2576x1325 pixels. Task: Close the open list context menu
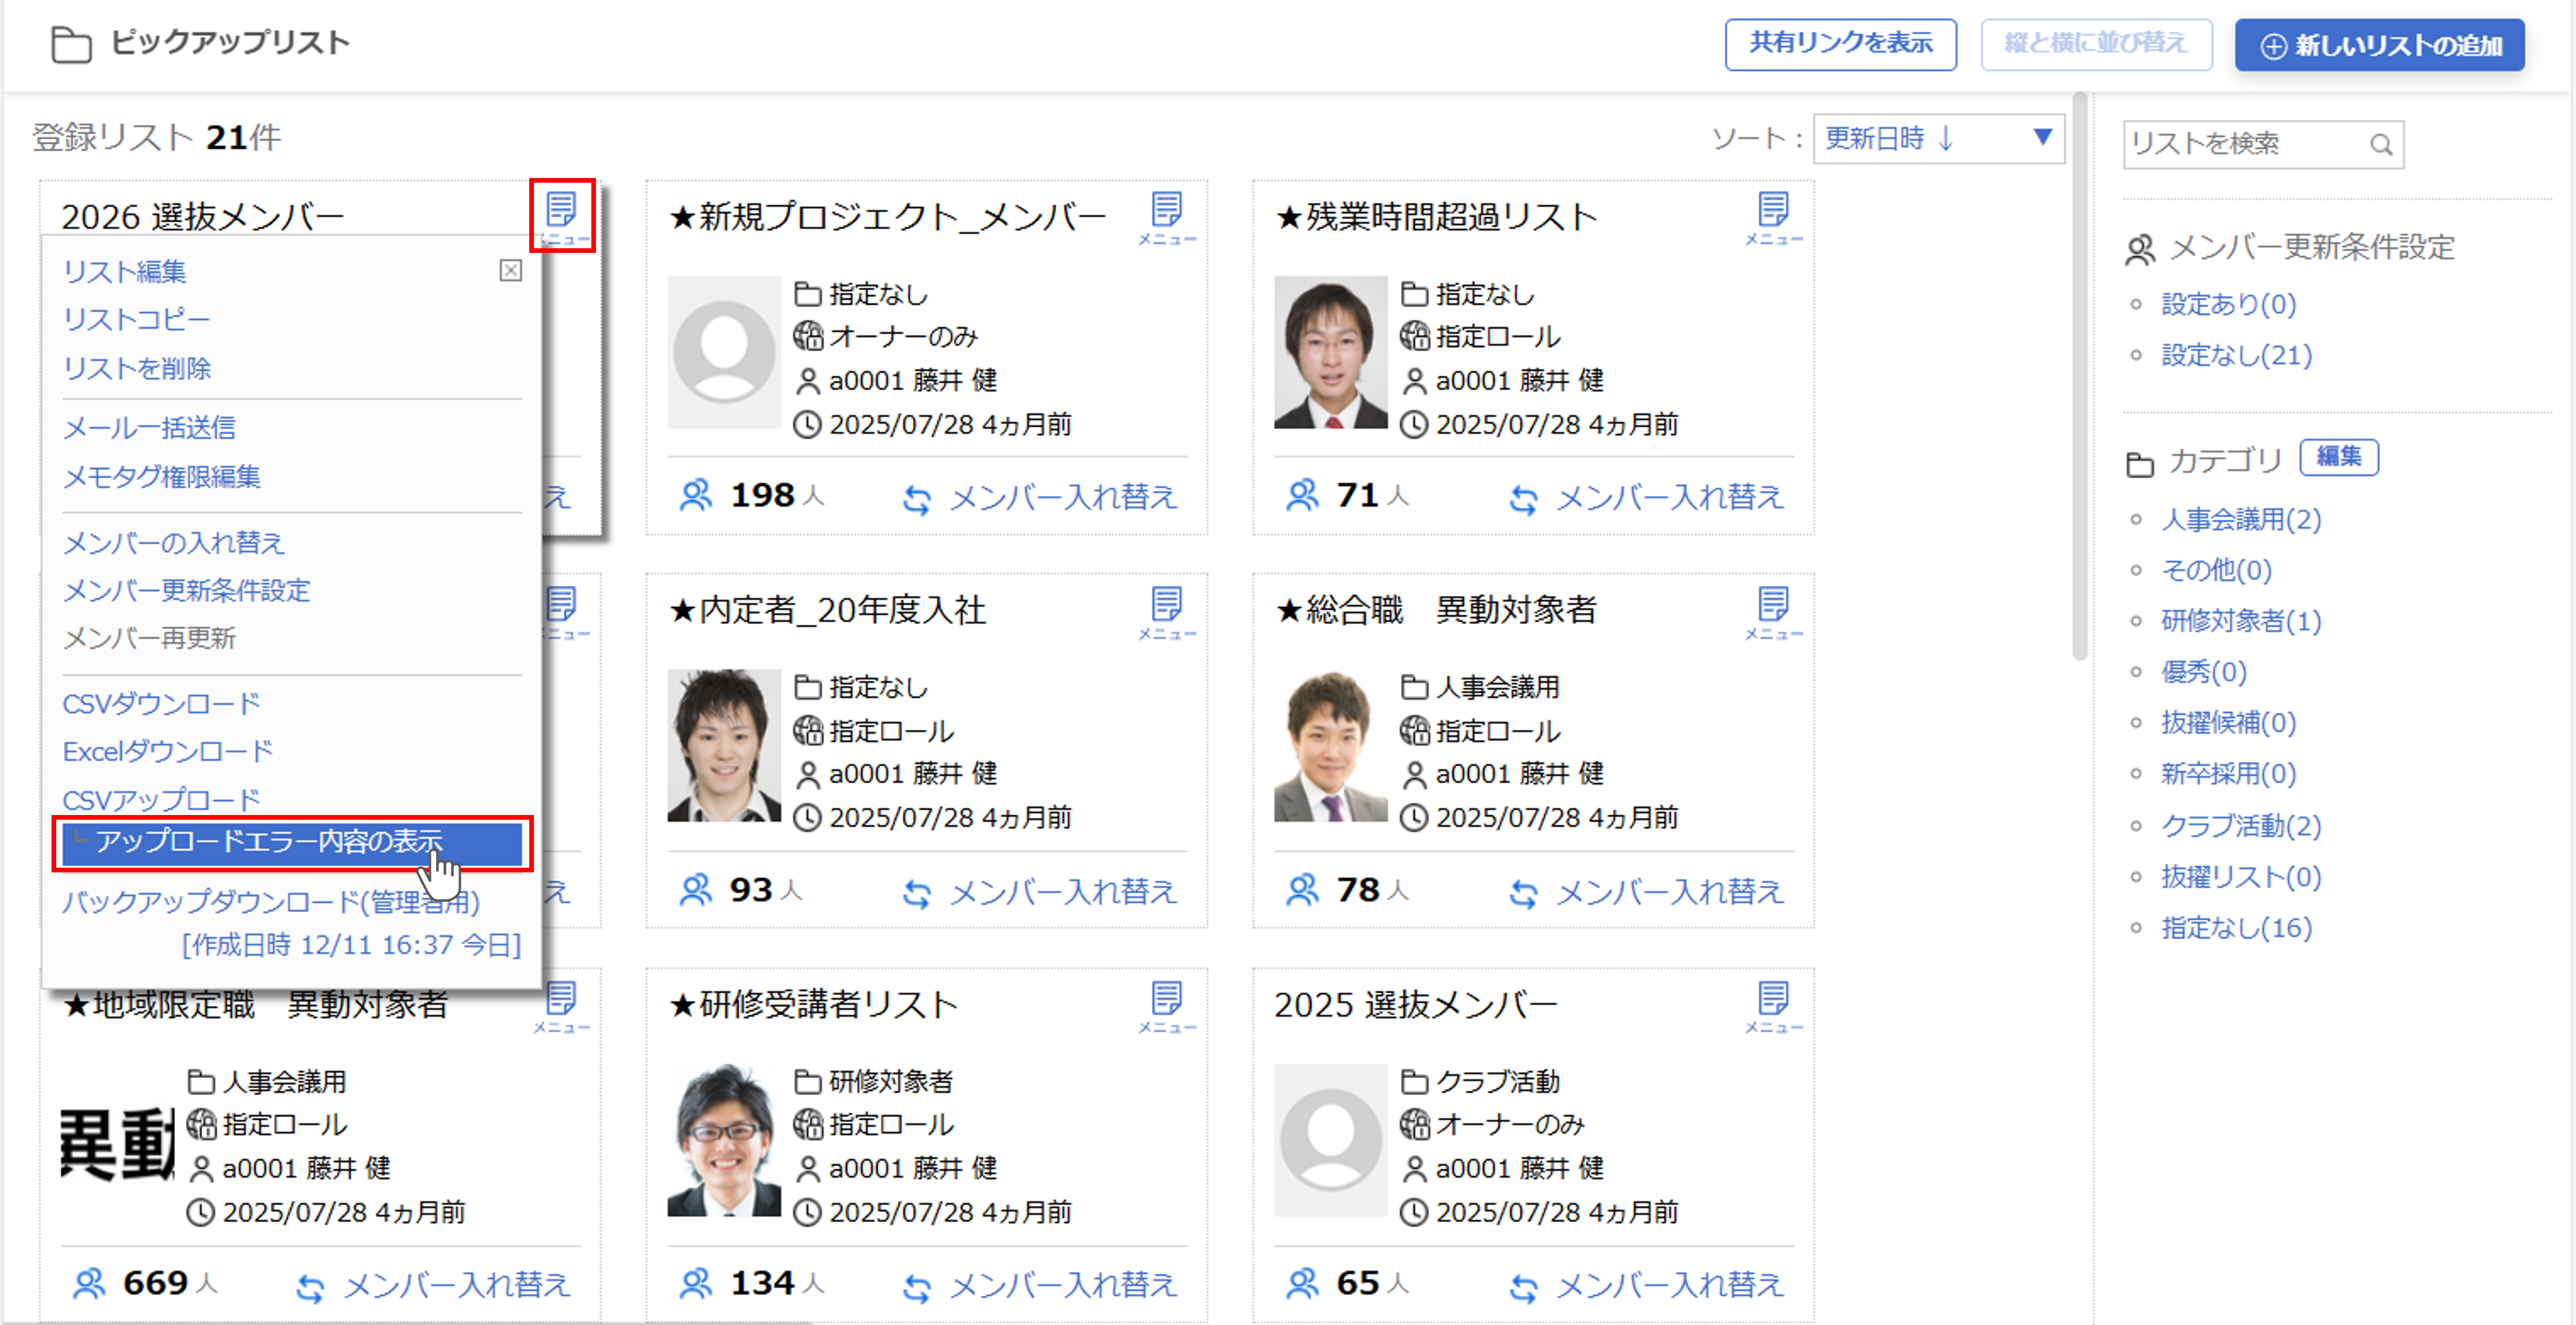[510, 270]
